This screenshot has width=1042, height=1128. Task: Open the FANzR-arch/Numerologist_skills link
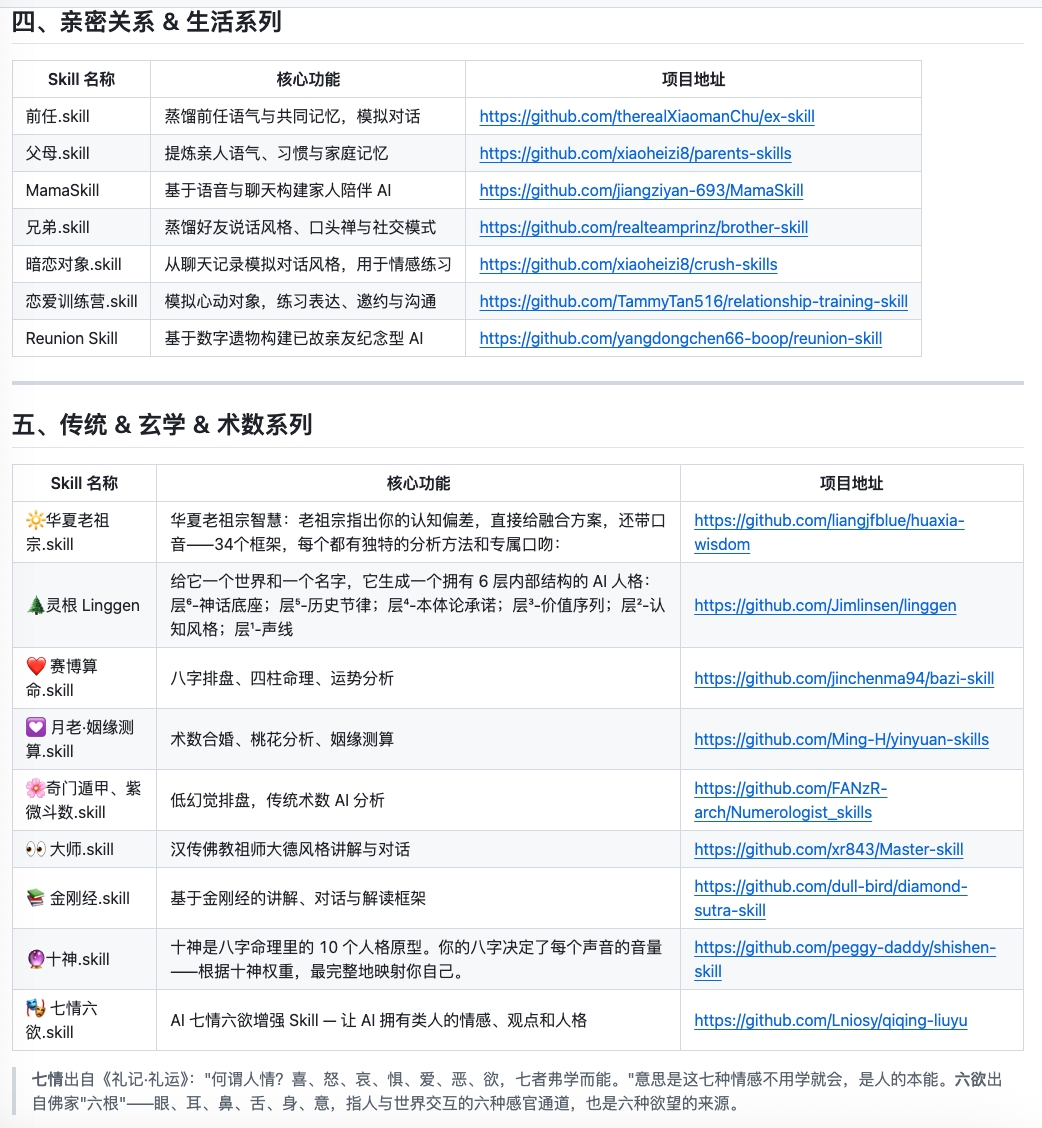click(x=791, y=800)
